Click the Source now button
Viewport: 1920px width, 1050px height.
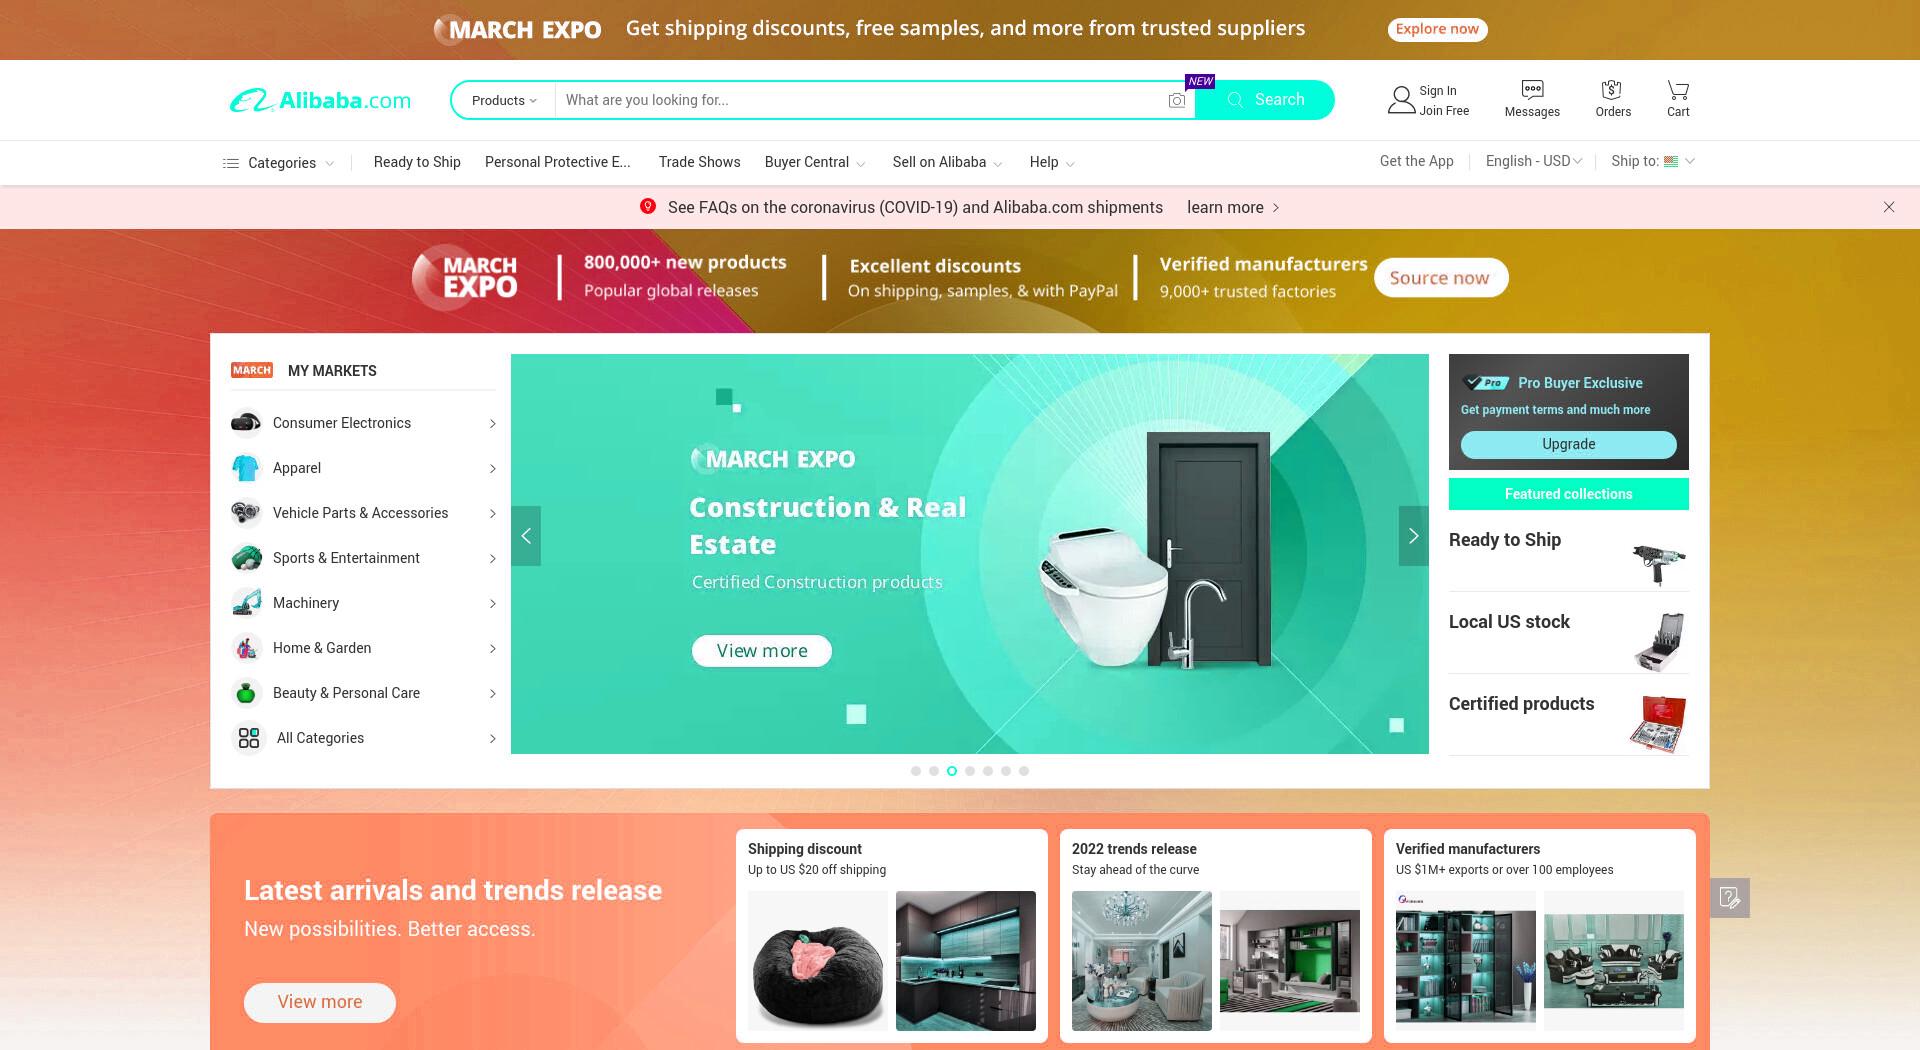[x=1440, y=278]
